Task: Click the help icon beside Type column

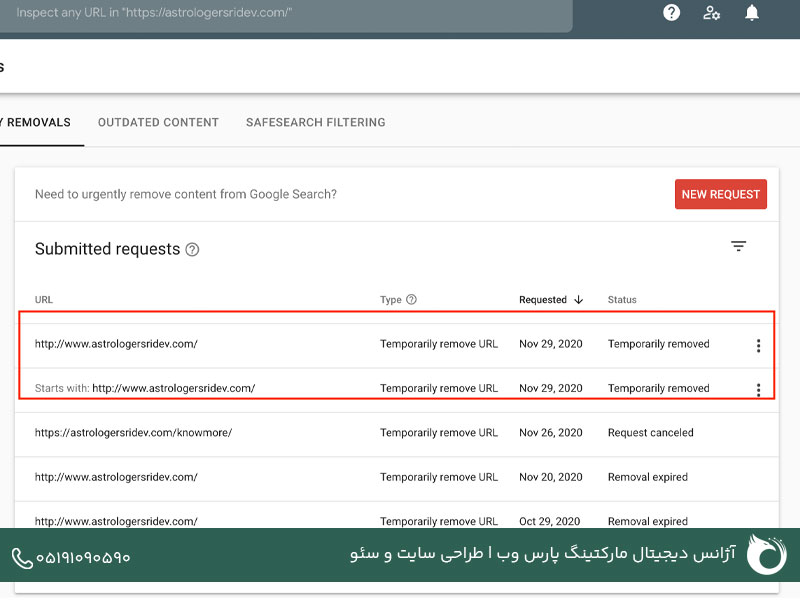Action: pos(411,299)
